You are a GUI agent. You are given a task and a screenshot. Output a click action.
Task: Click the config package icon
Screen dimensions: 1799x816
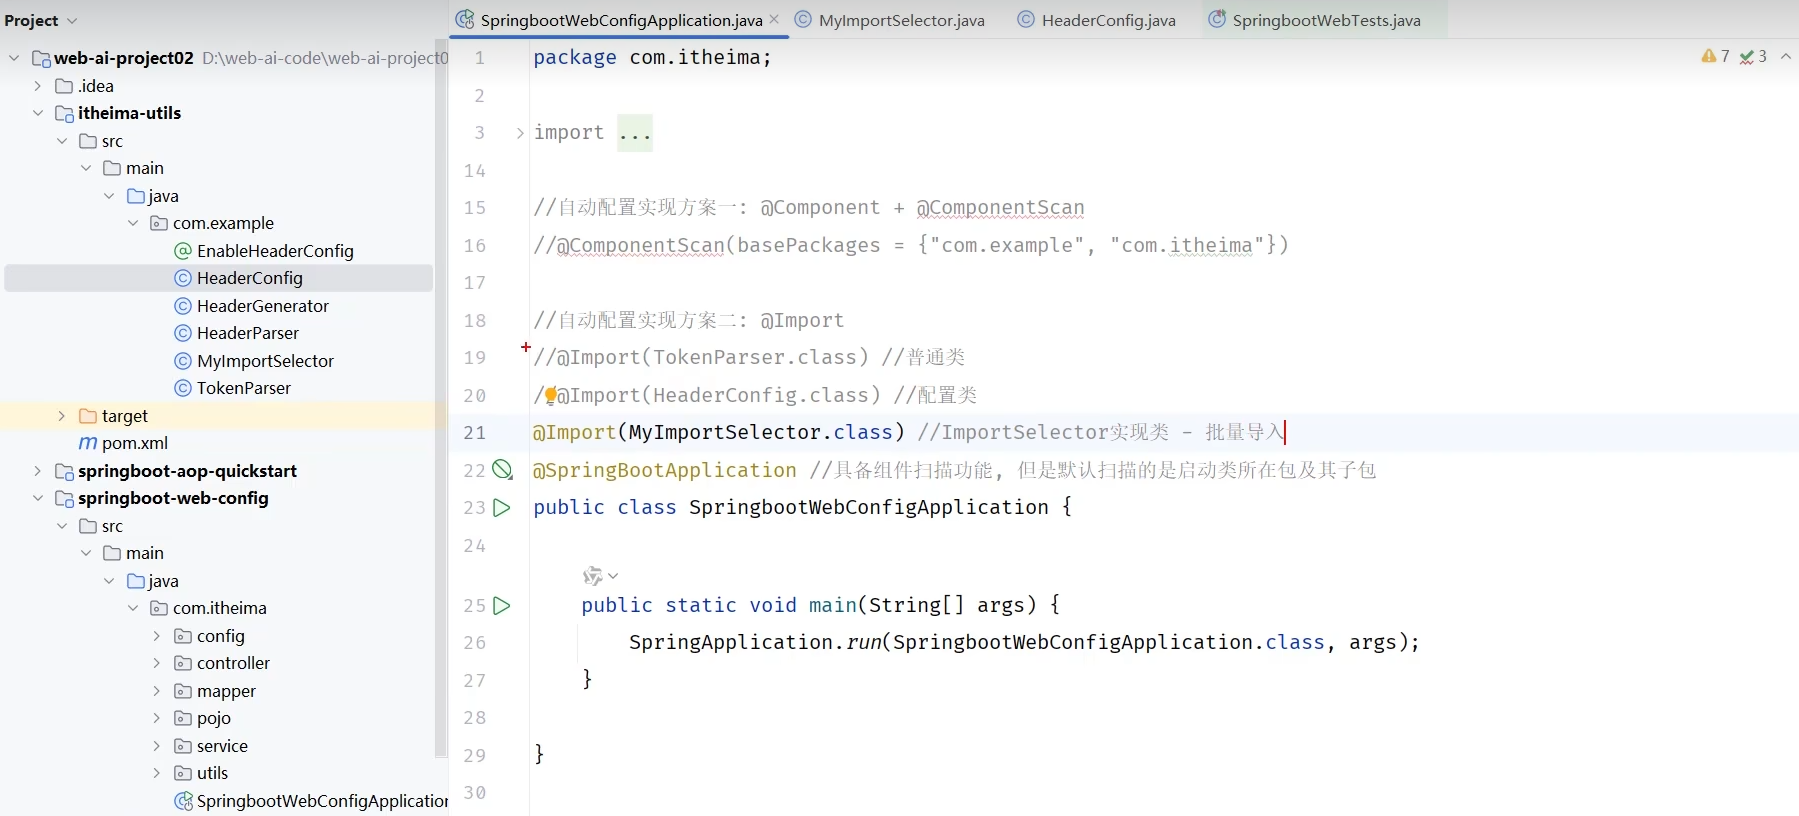click(x=183, y=636)
